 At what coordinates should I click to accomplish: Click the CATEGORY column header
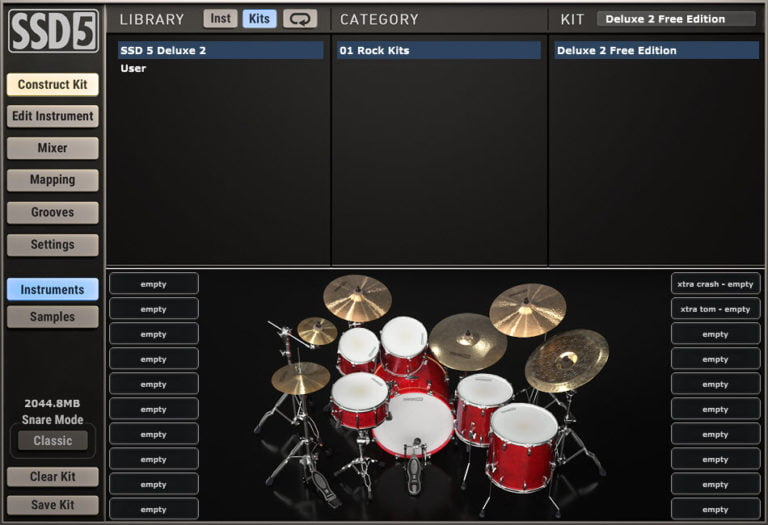(x=380, y=20)
